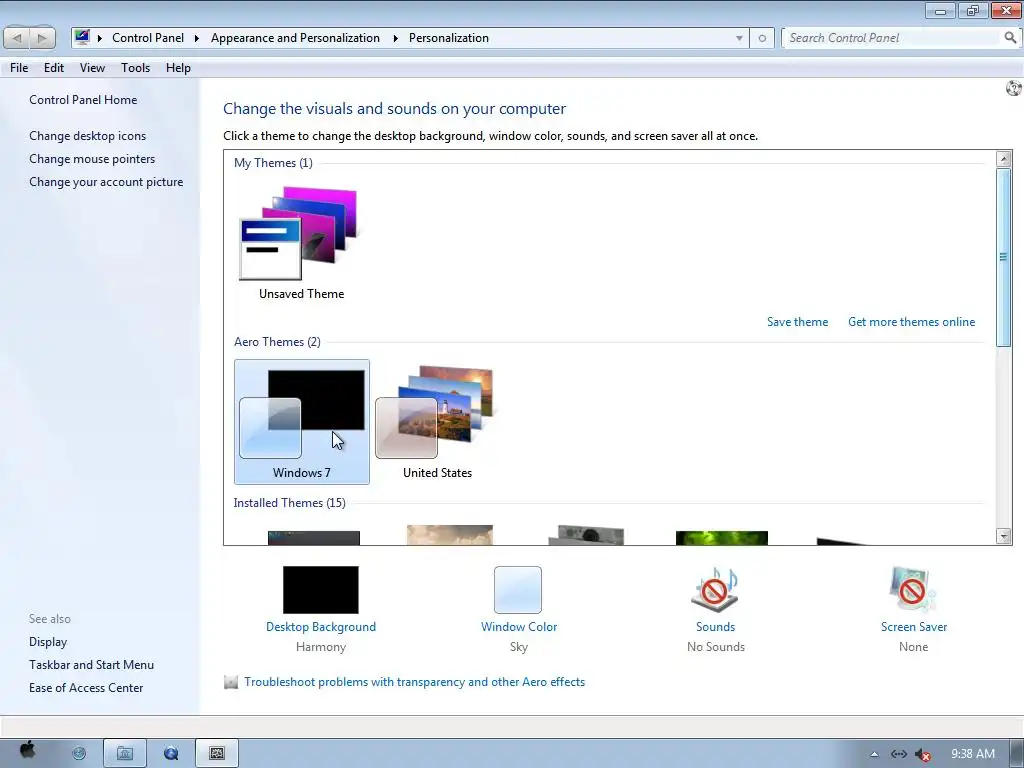Click the Sounds link label
The width and height of the screenshot is (1024, 768).
coord(715,627)
